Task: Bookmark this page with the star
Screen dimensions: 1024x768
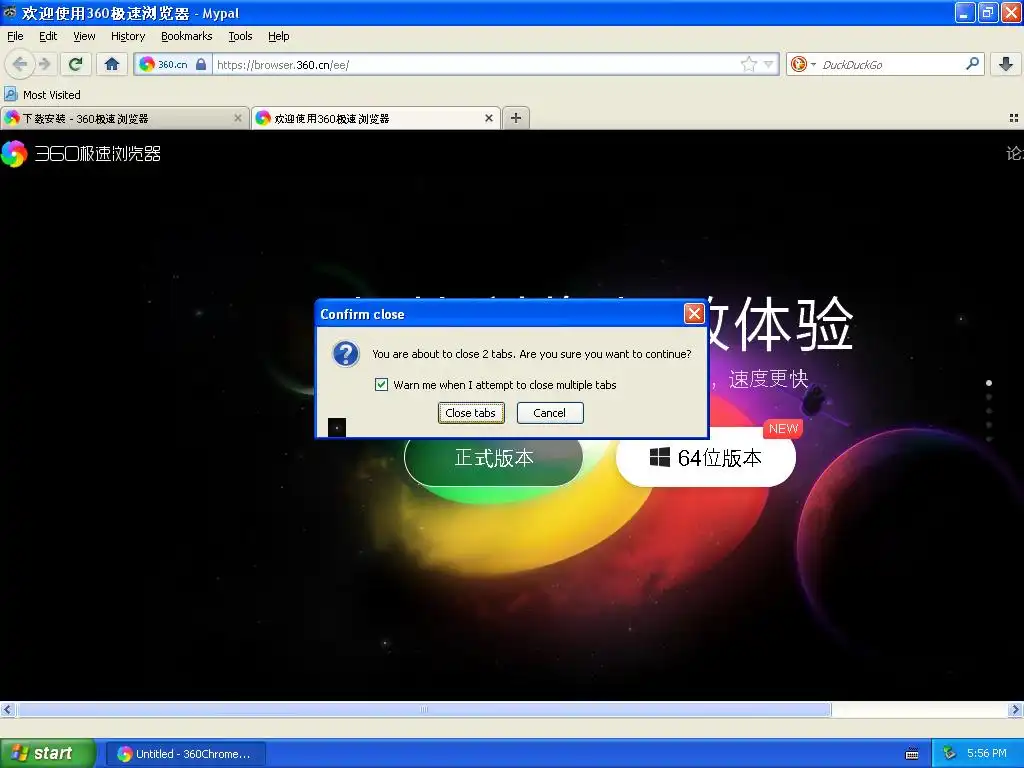Action: tap(748, 64)
